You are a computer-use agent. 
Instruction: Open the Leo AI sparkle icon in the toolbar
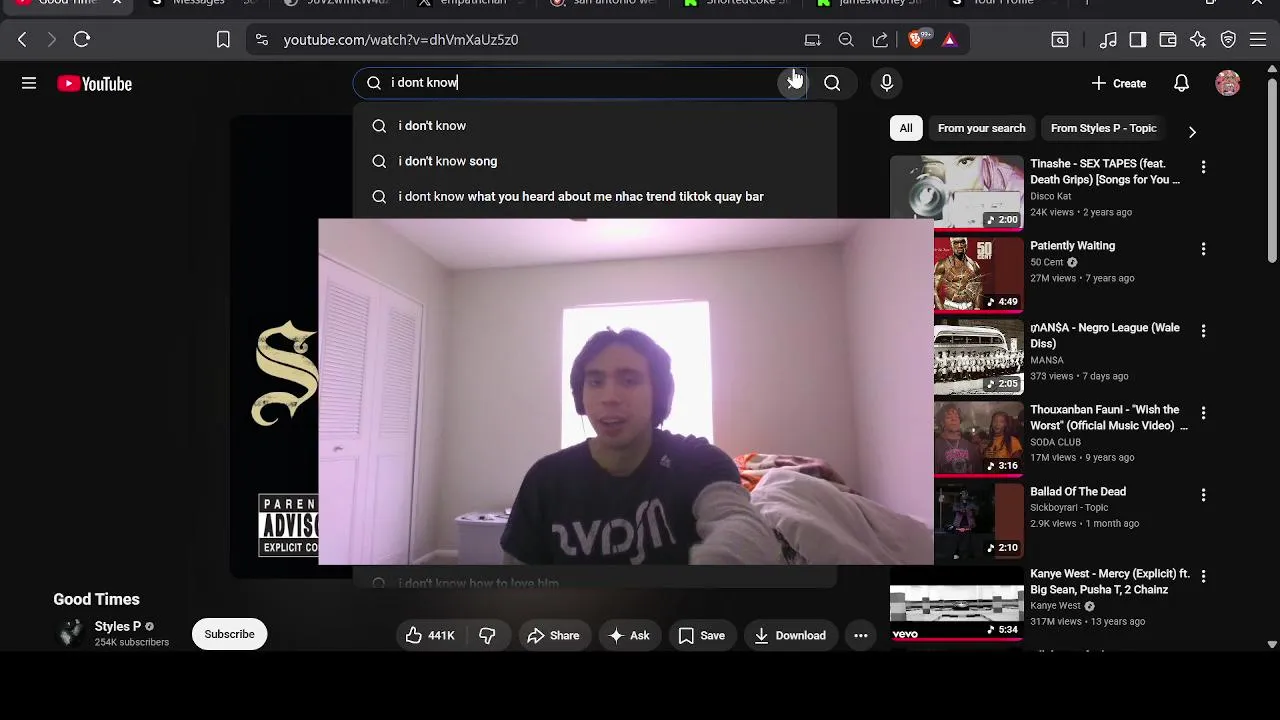coord(1198,40)
